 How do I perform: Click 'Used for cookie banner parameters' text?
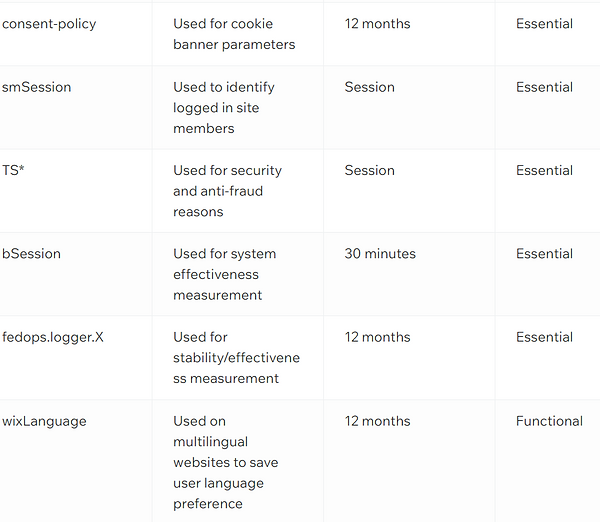tap(234, 34)
